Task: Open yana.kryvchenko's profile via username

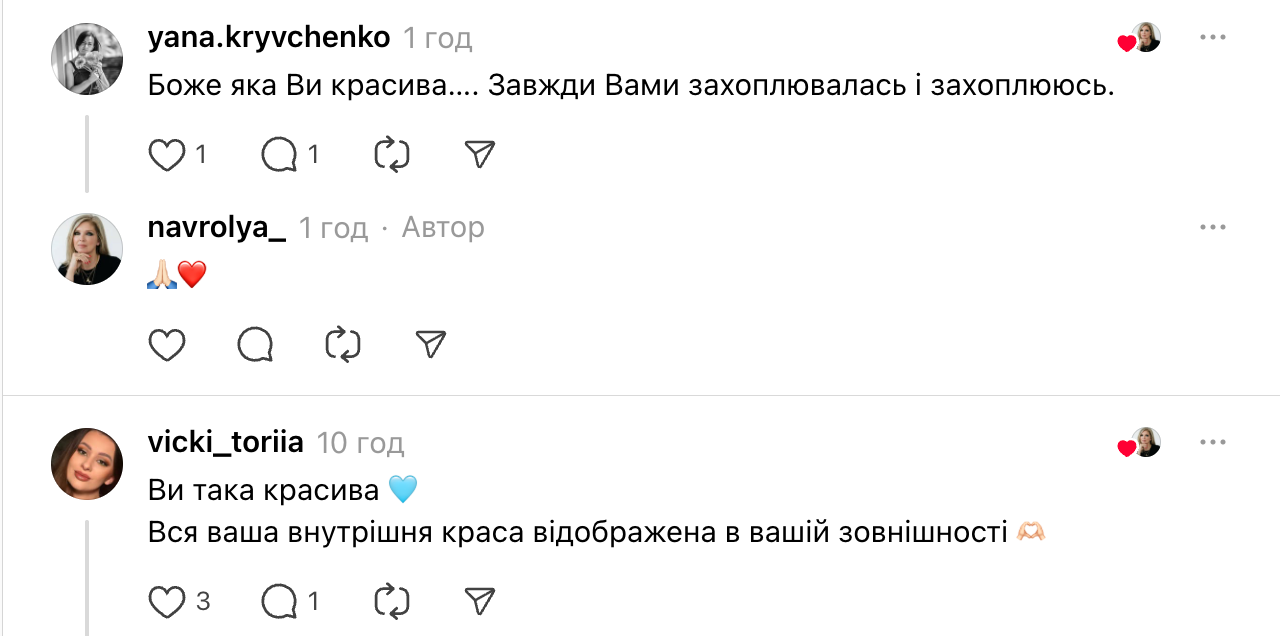Action: click(x=268, y=38)
